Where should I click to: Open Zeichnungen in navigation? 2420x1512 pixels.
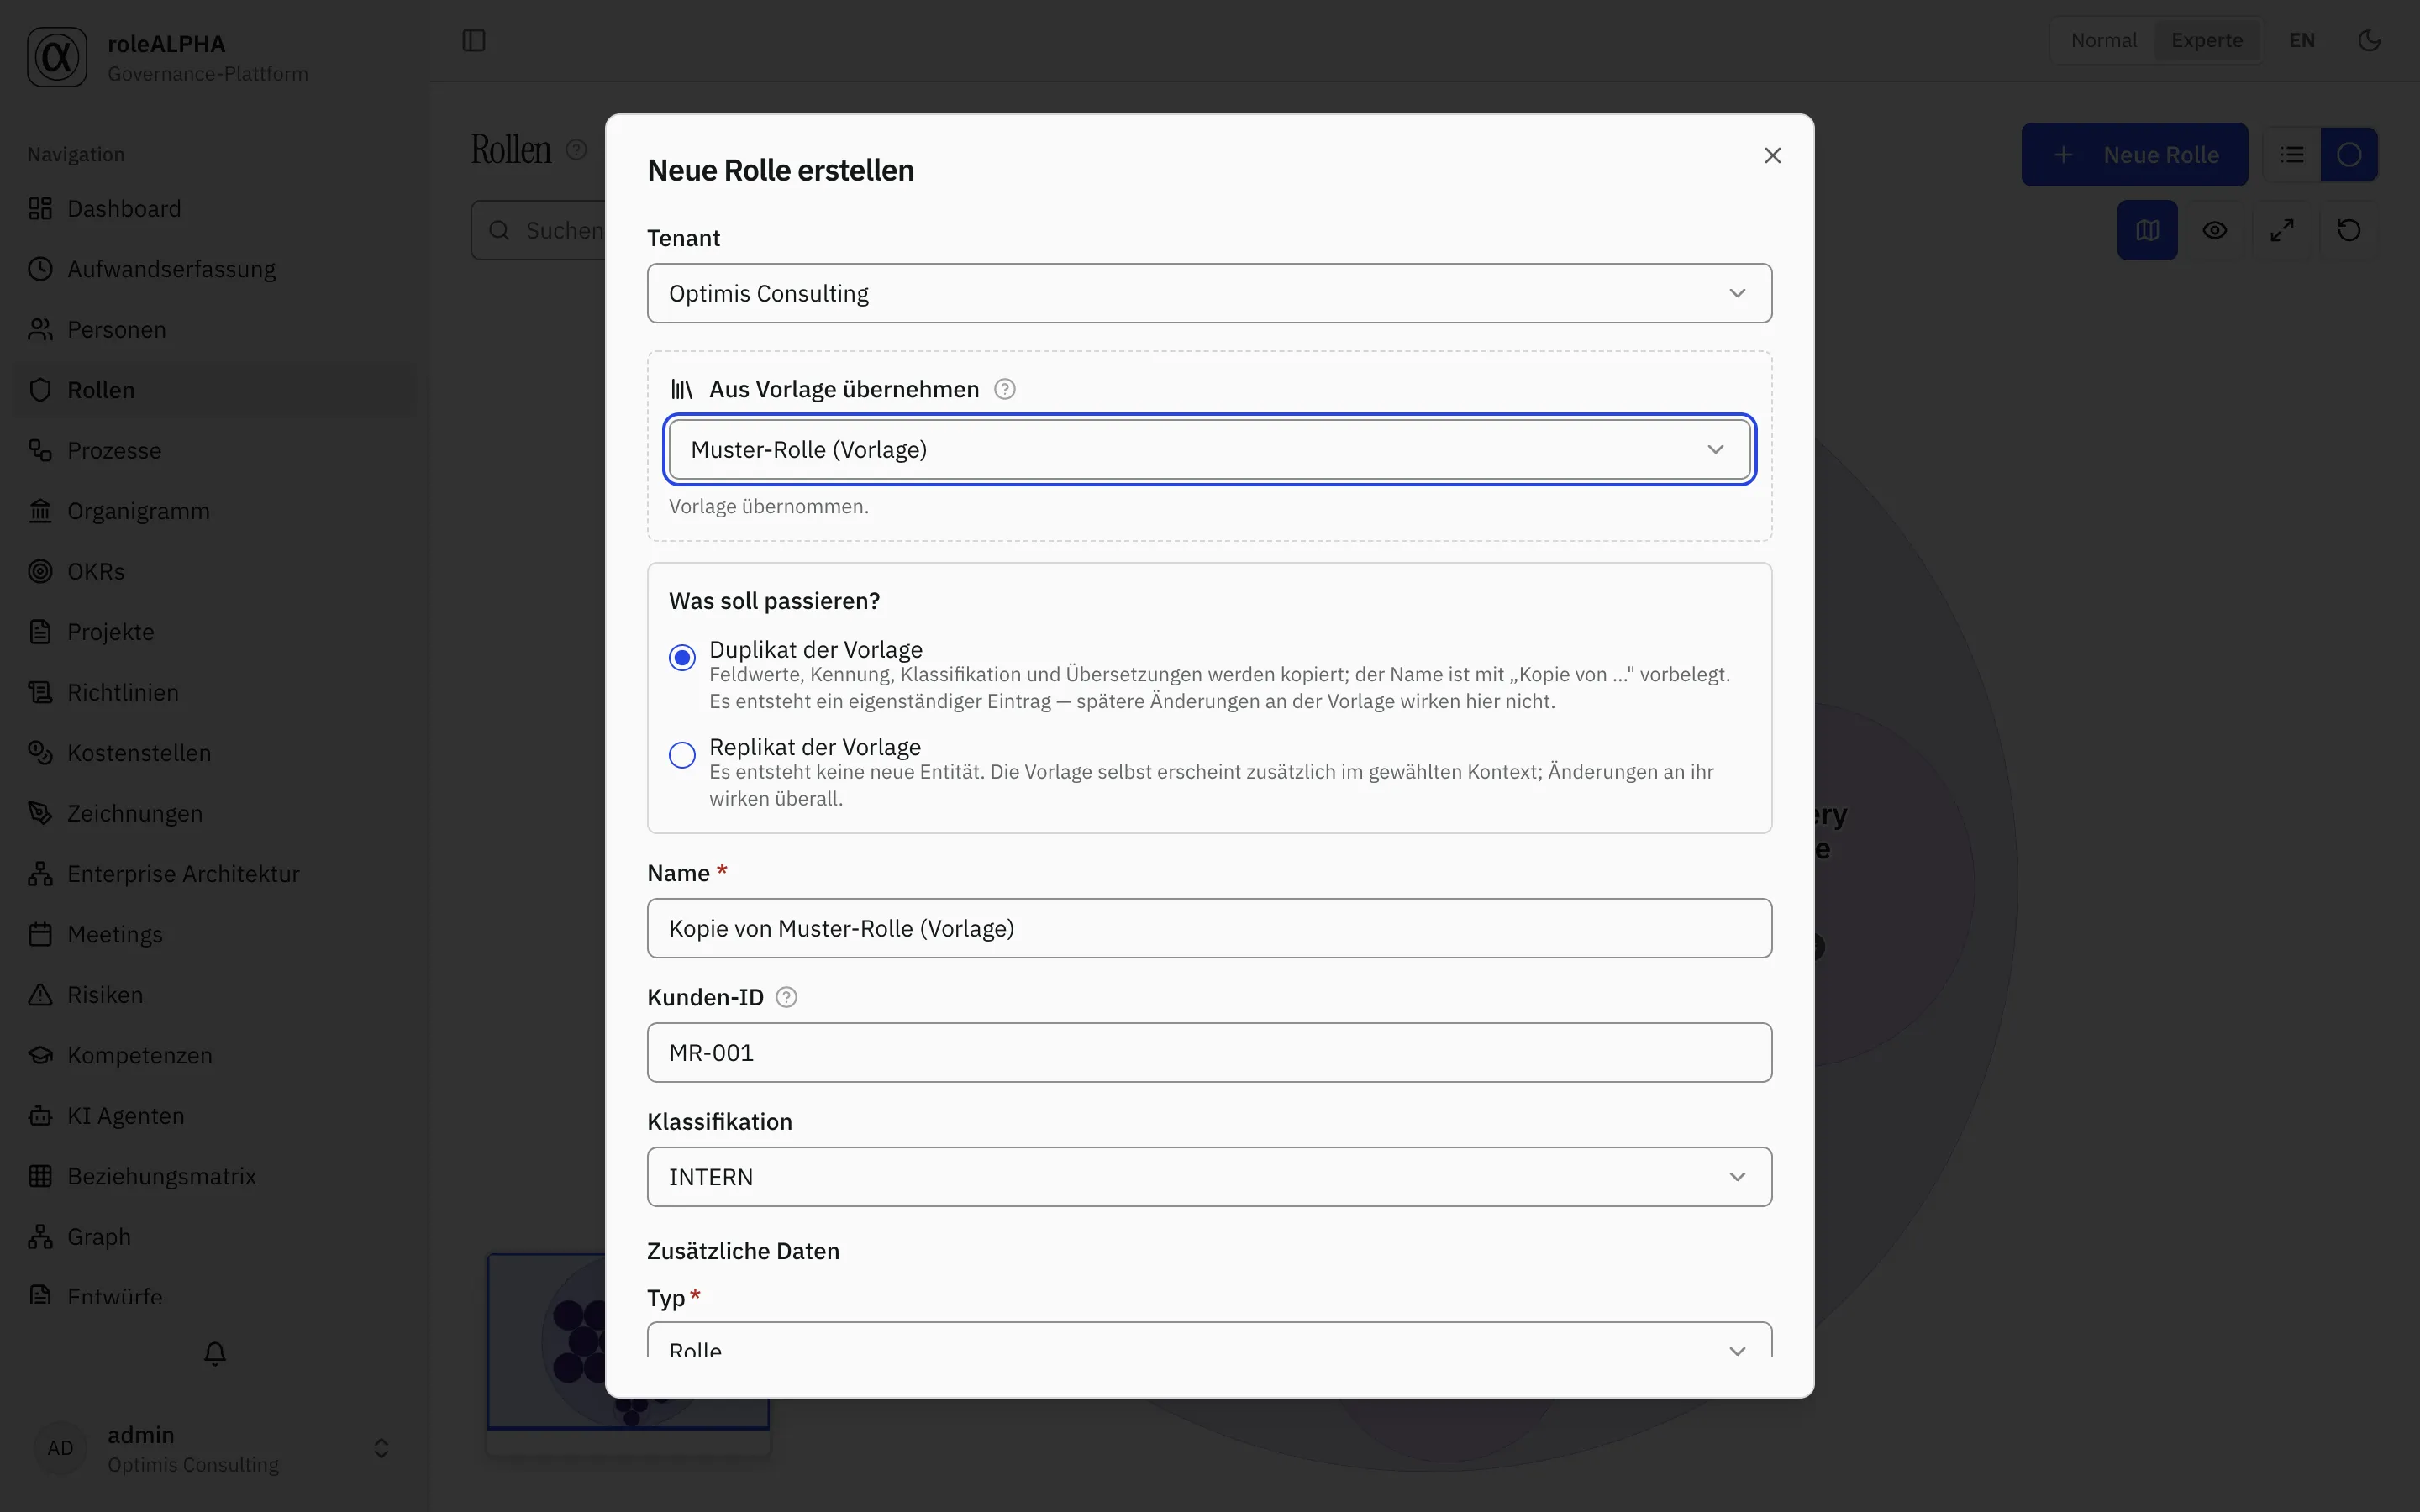(x=215, y=813)
